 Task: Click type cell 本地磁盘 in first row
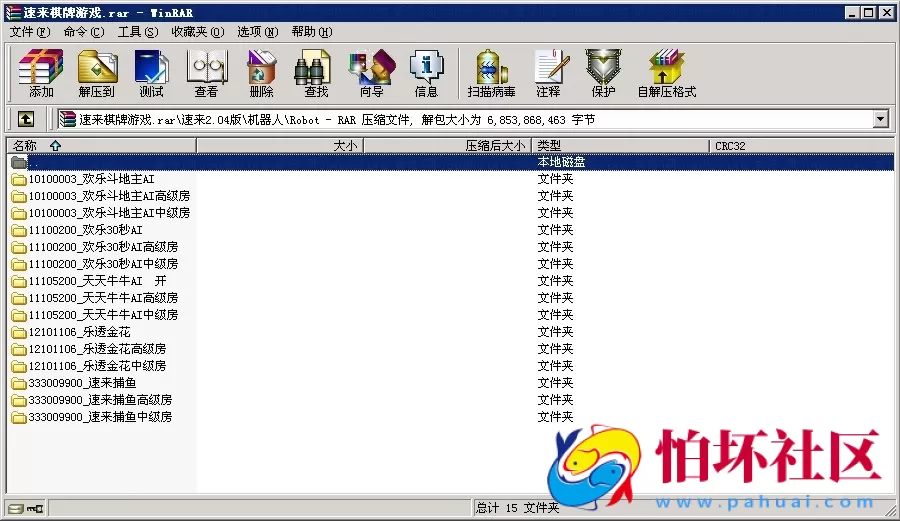[x=561, y=162]
